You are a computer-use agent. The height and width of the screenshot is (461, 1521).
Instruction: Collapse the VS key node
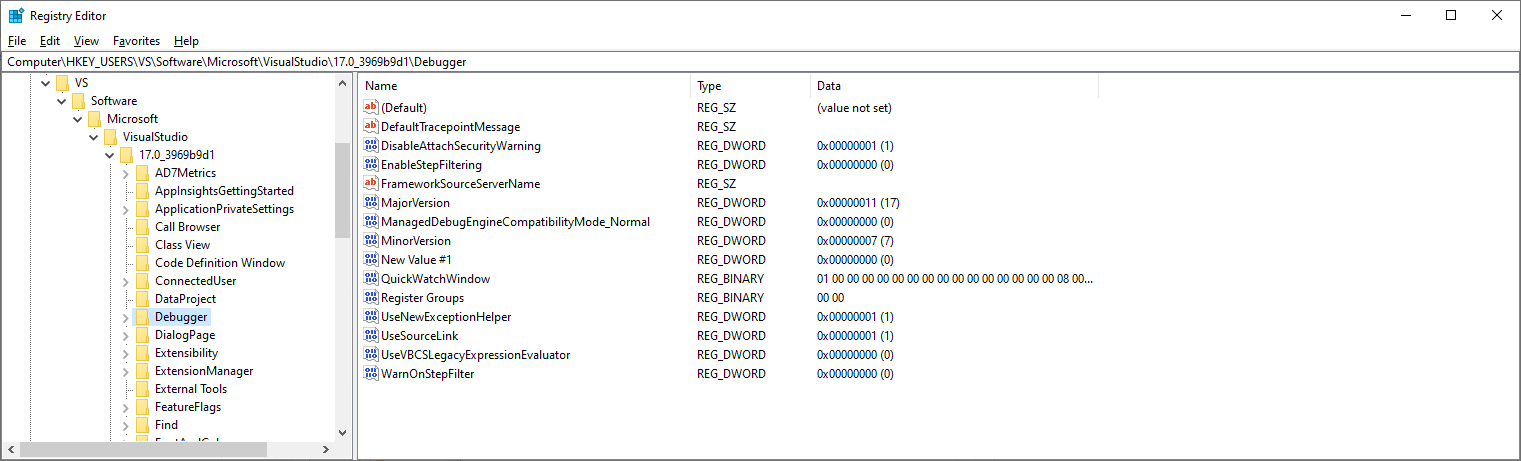click(x=46, y=83)
